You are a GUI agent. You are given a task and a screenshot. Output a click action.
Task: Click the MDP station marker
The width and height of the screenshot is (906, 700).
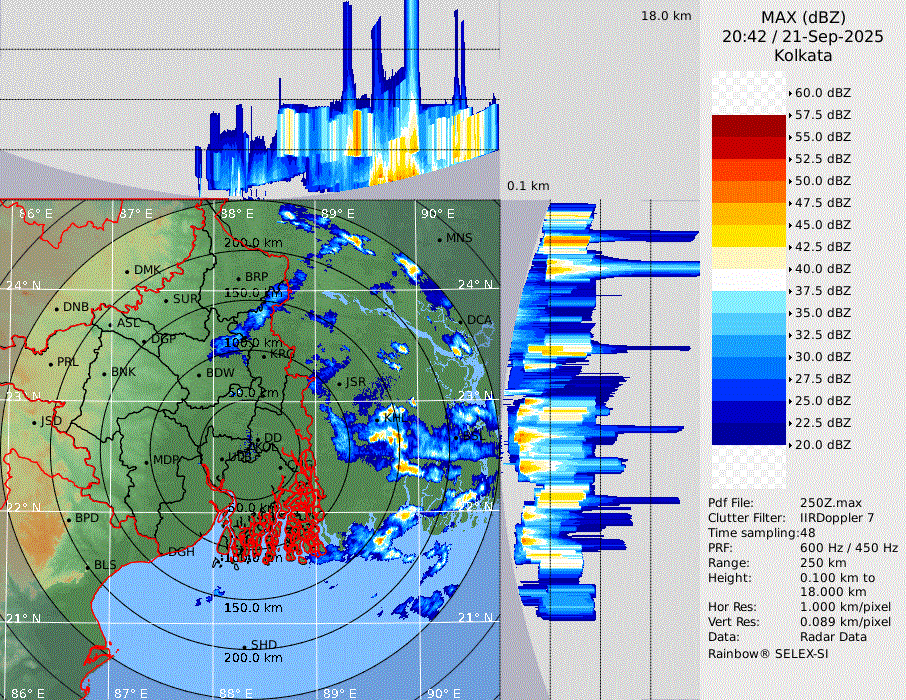[147, 461]
